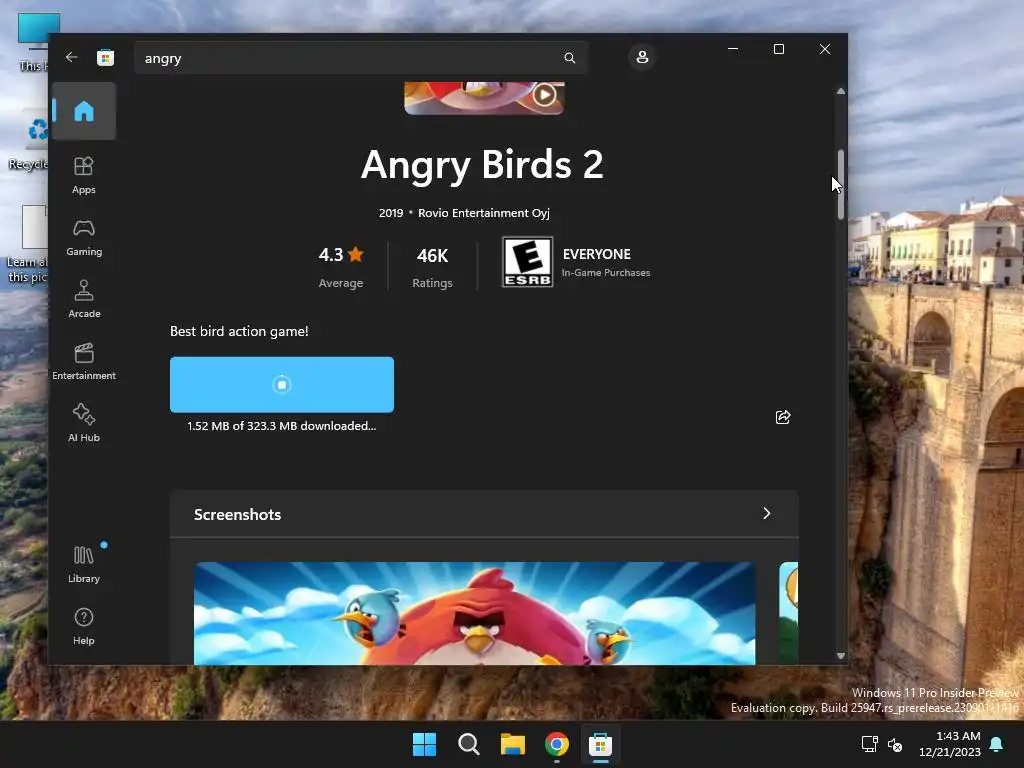This screenshot has width=1024, height=768.
Task: Click the scrollbar up arrow
Action: 840,91
